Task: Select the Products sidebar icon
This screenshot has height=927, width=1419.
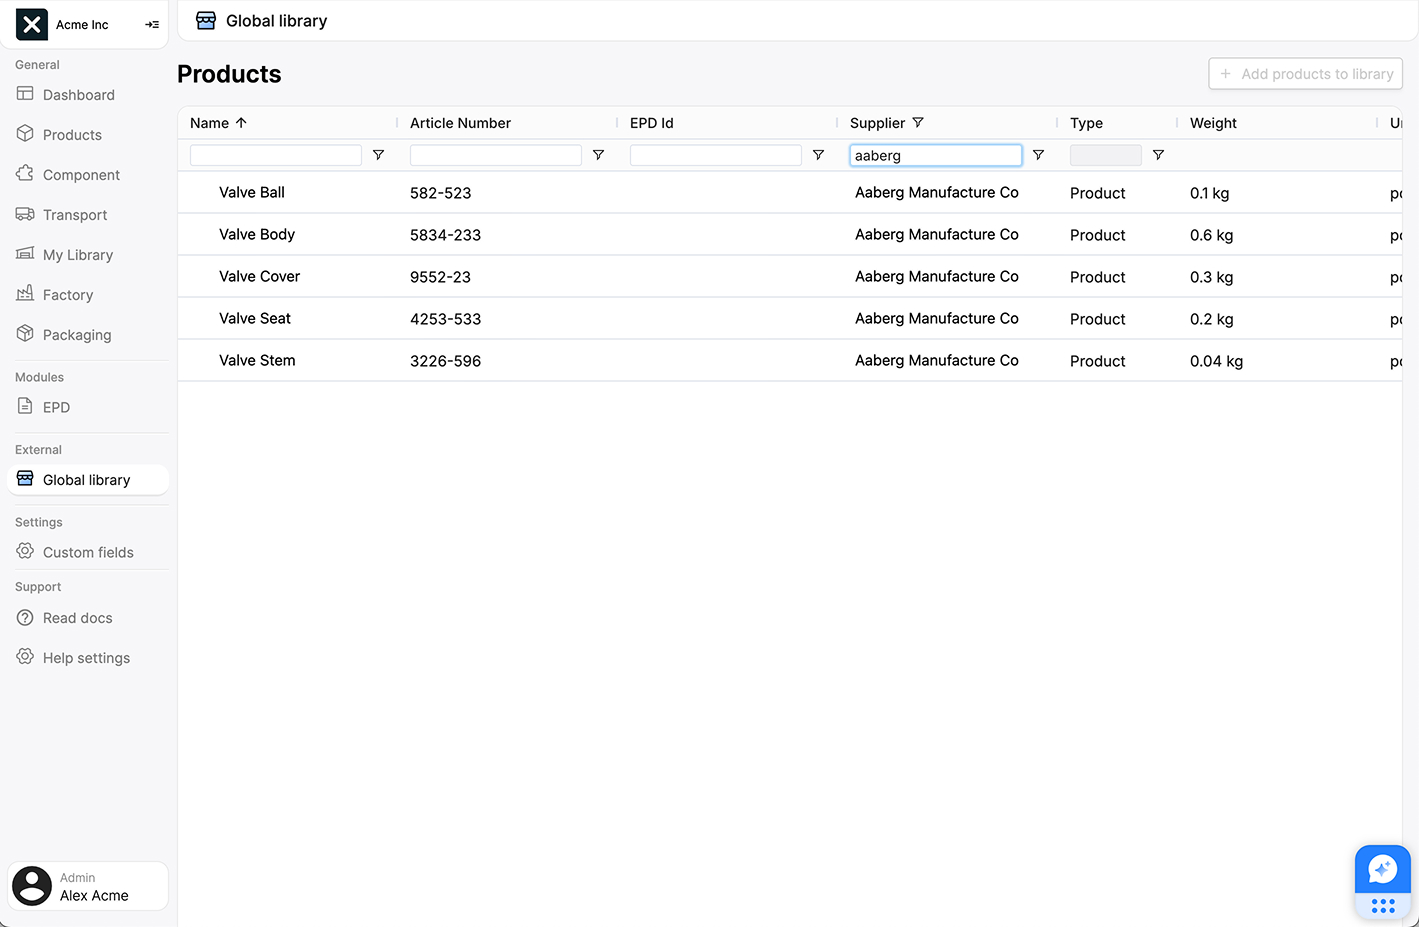Action: pos(72,134)
